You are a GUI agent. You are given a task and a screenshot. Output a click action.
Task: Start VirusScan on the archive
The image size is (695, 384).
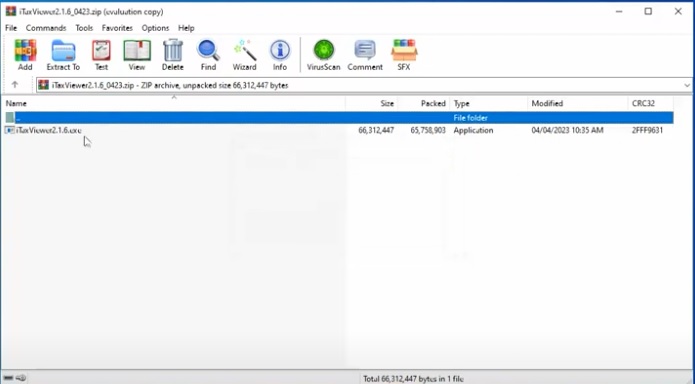(x=324, y=55)
